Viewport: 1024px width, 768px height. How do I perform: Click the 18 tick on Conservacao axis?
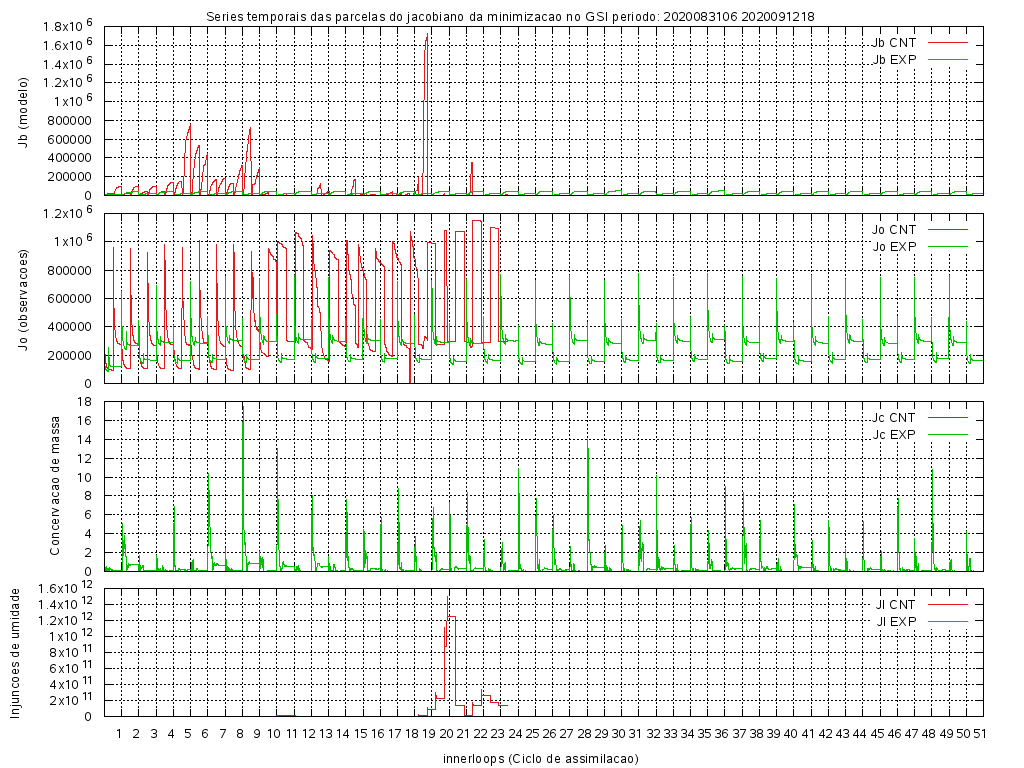click(x=85, y=402)
